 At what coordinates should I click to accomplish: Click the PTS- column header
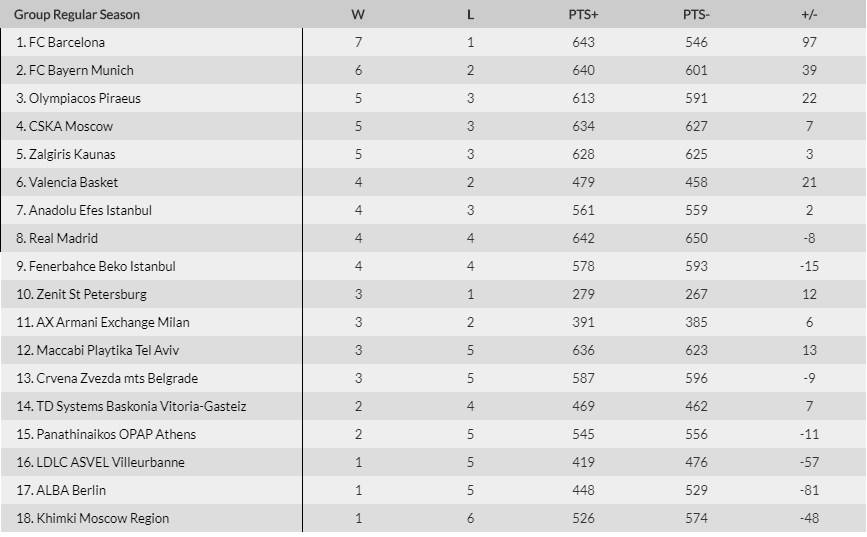(x=696, y=14)
